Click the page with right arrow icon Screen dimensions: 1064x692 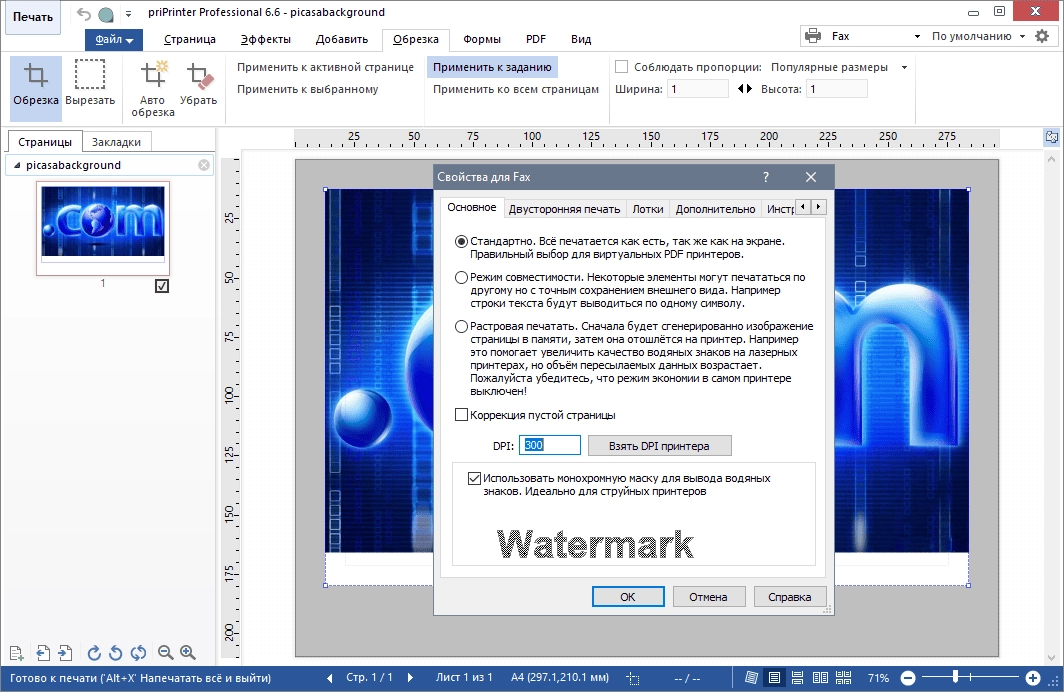tap(65, 653)
